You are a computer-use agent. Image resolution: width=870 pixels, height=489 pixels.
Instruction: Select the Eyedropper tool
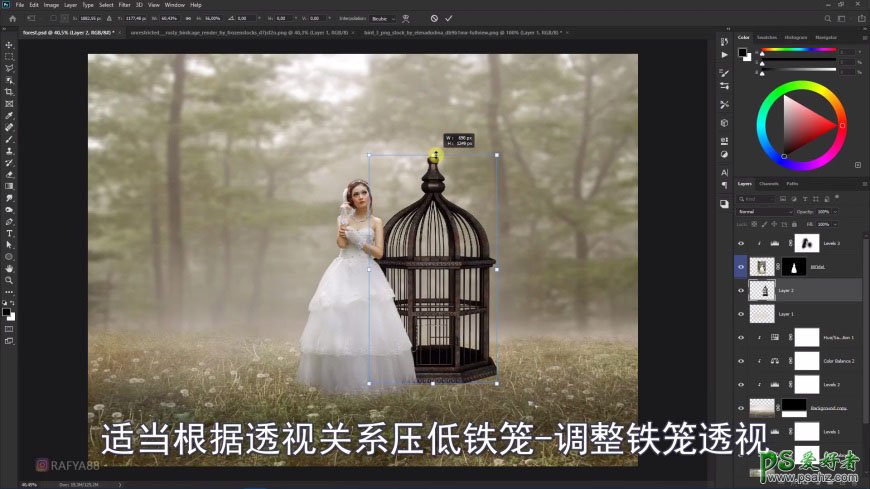pyautogui.click(x=9, y=115)
